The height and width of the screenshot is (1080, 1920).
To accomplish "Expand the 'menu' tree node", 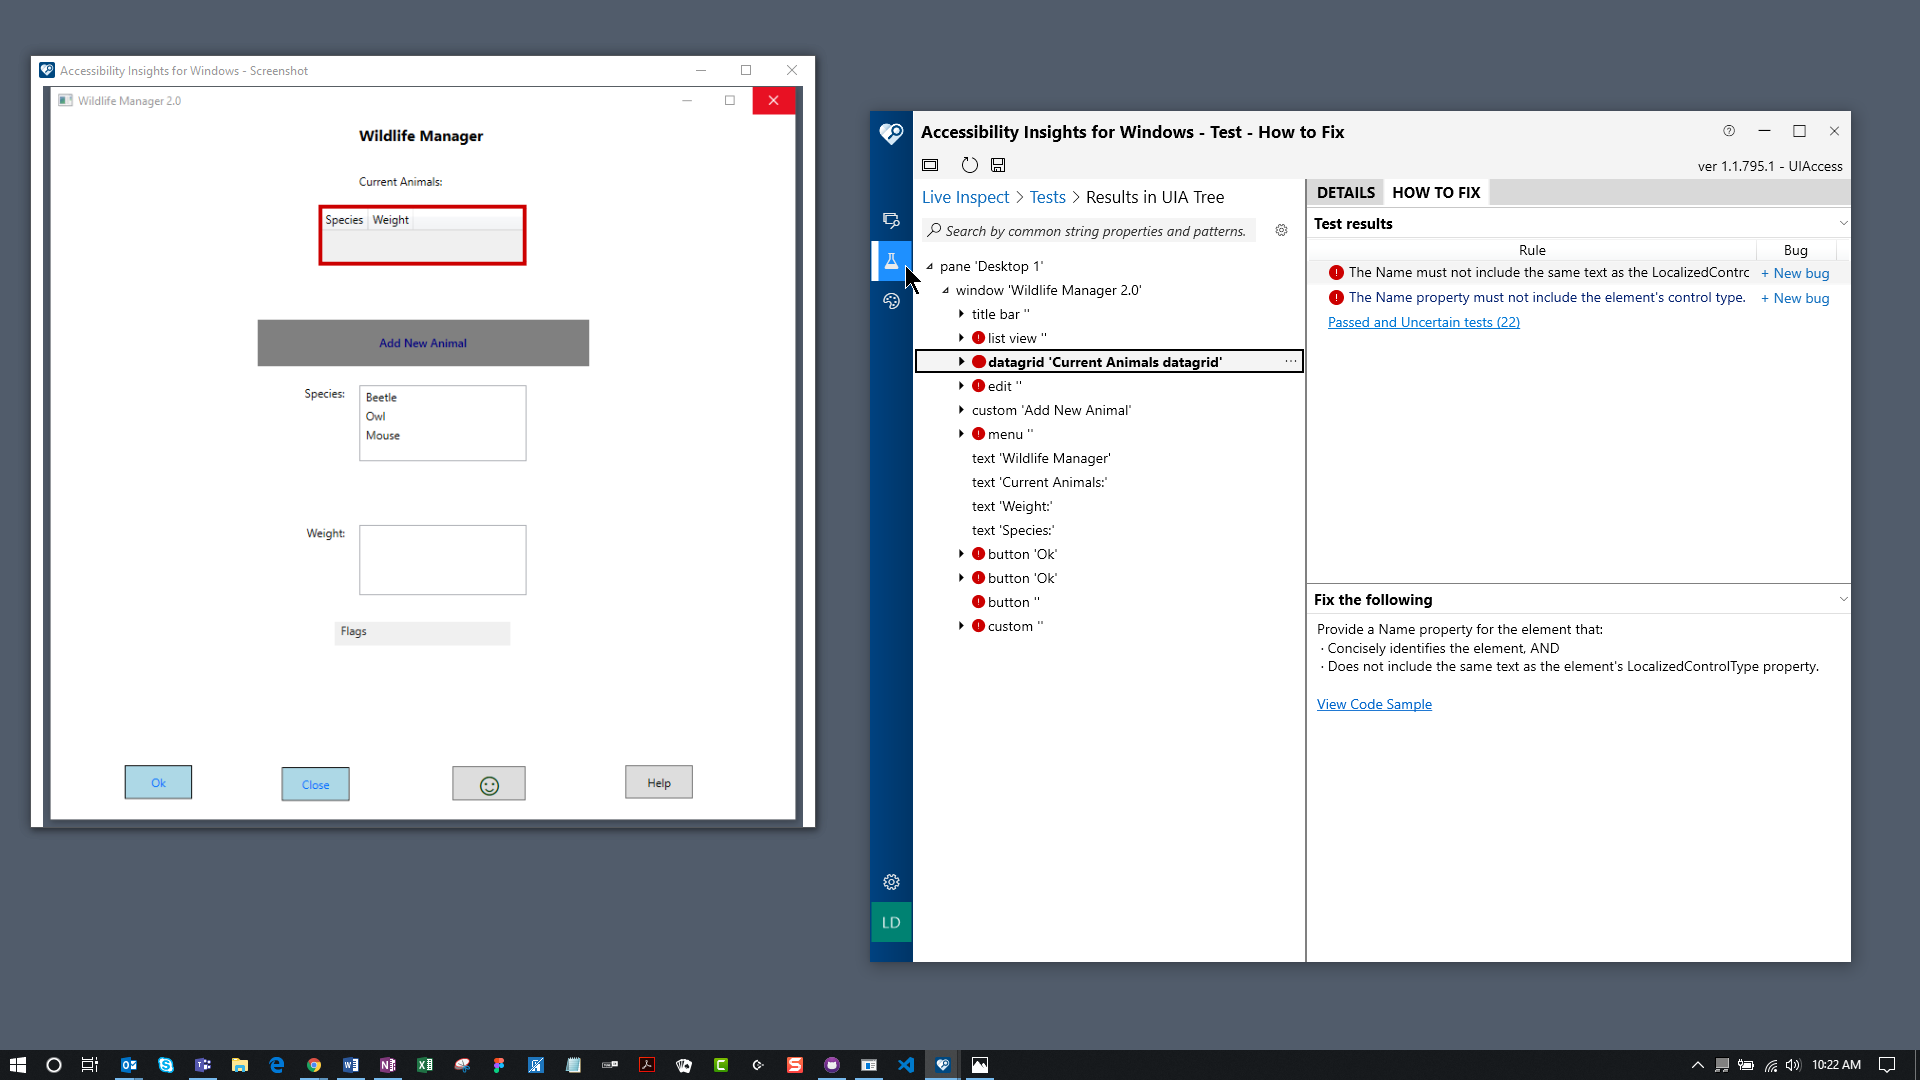I will coord(962,434).
